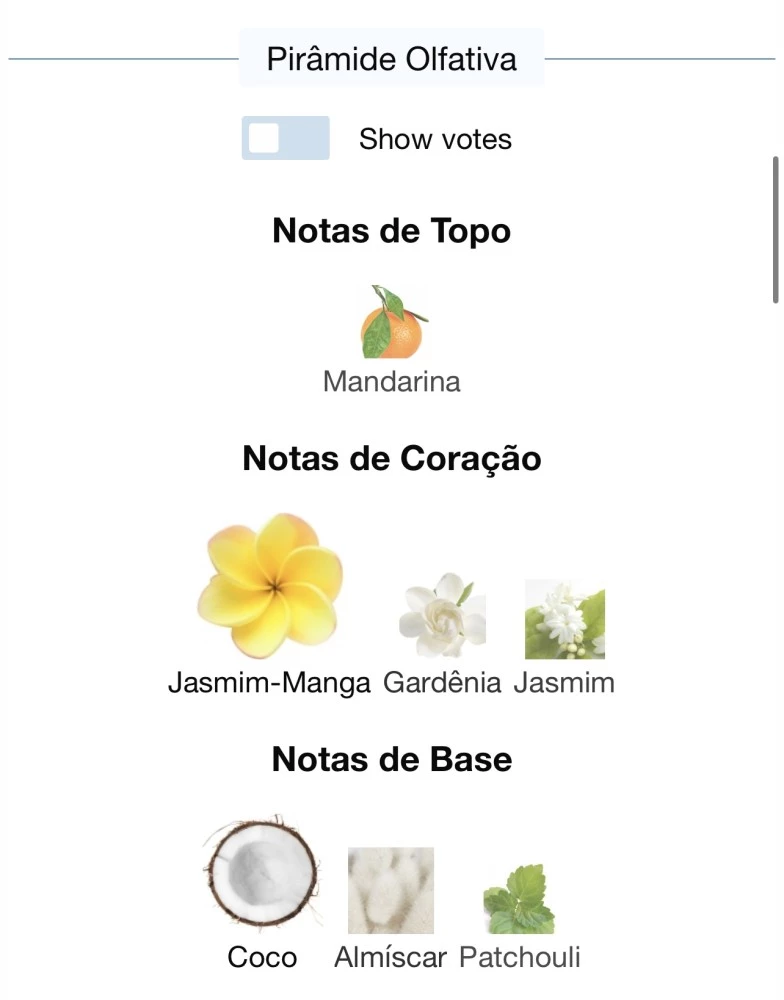This screenshot has height=1000, width=784.
Task: Toggle the Show votes switch
Action: coord(285,138)
